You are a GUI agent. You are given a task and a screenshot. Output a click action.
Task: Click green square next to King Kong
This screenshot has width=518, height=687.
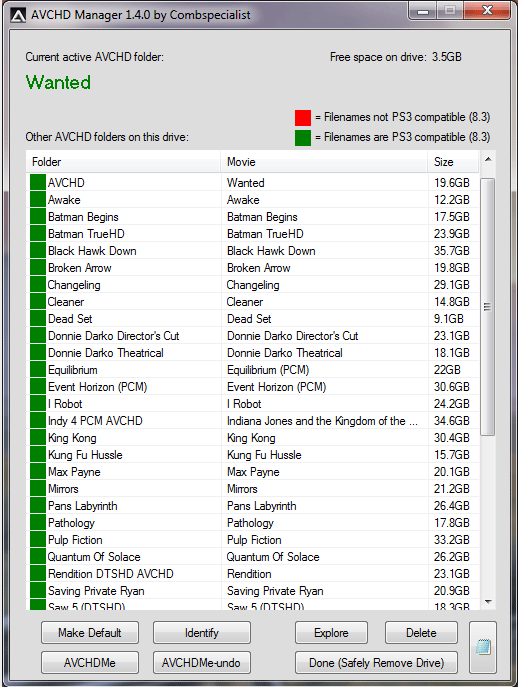click(x=38, y=438)
